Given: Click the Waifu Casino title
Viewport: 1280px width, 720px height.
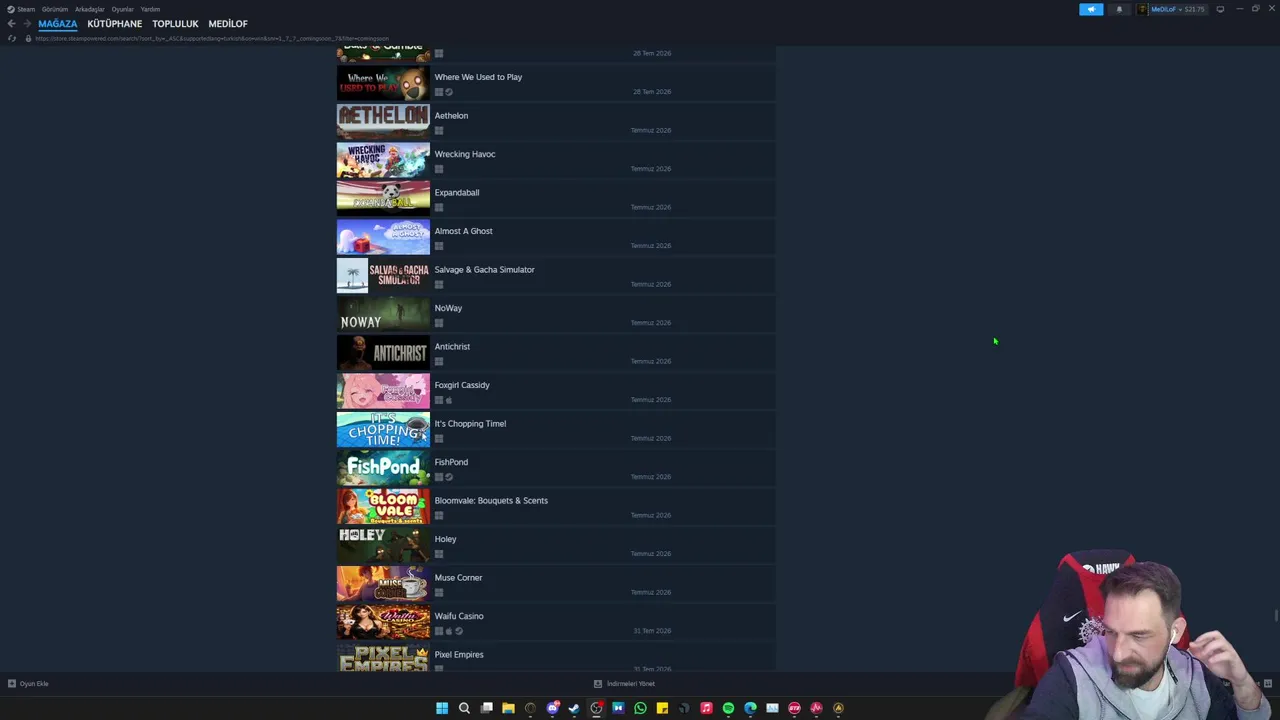Looking at the screenshot, I should 459,616.
